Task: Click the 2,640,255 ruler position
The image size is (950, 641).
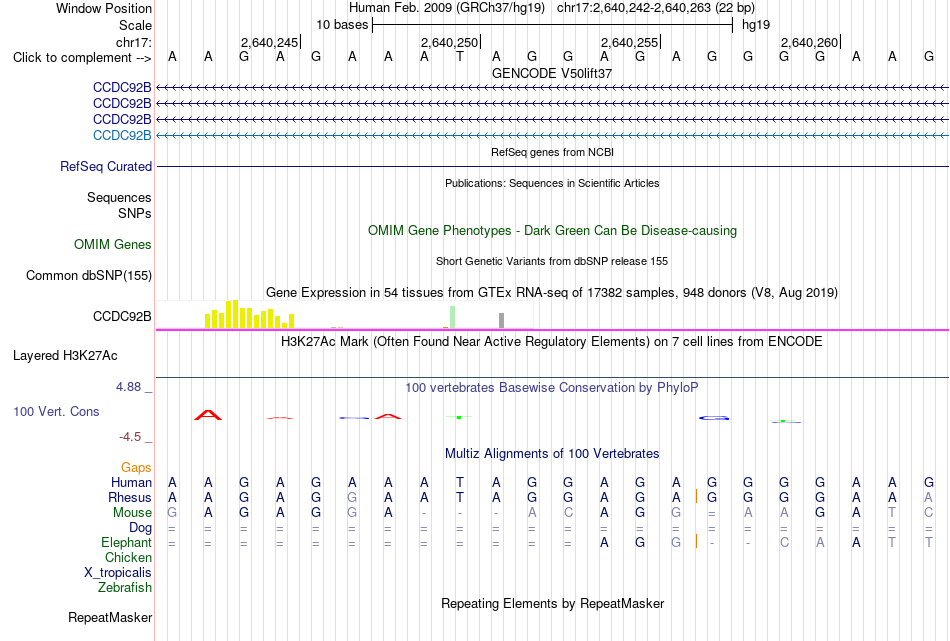Action: click(629, 42)
